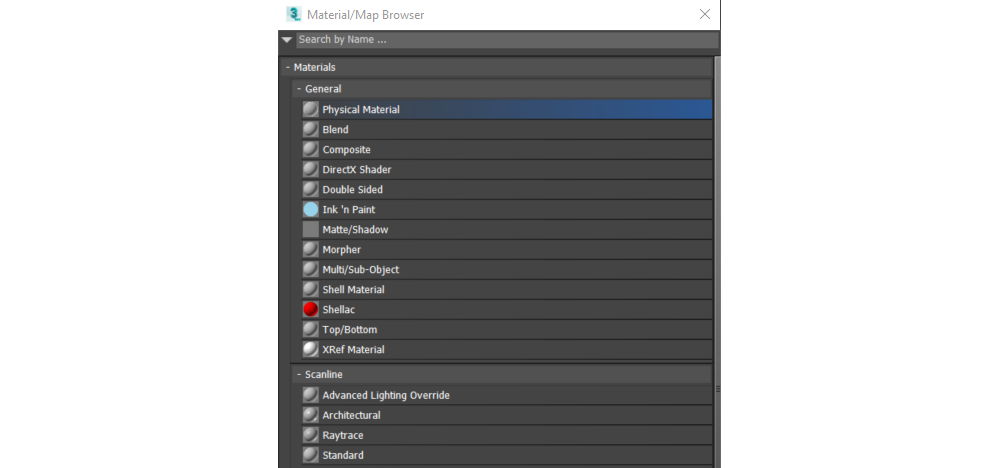The width and height of the screenshot is (1000, 468).
Task: Select the Composite material entry
Action: click(346, 150)
